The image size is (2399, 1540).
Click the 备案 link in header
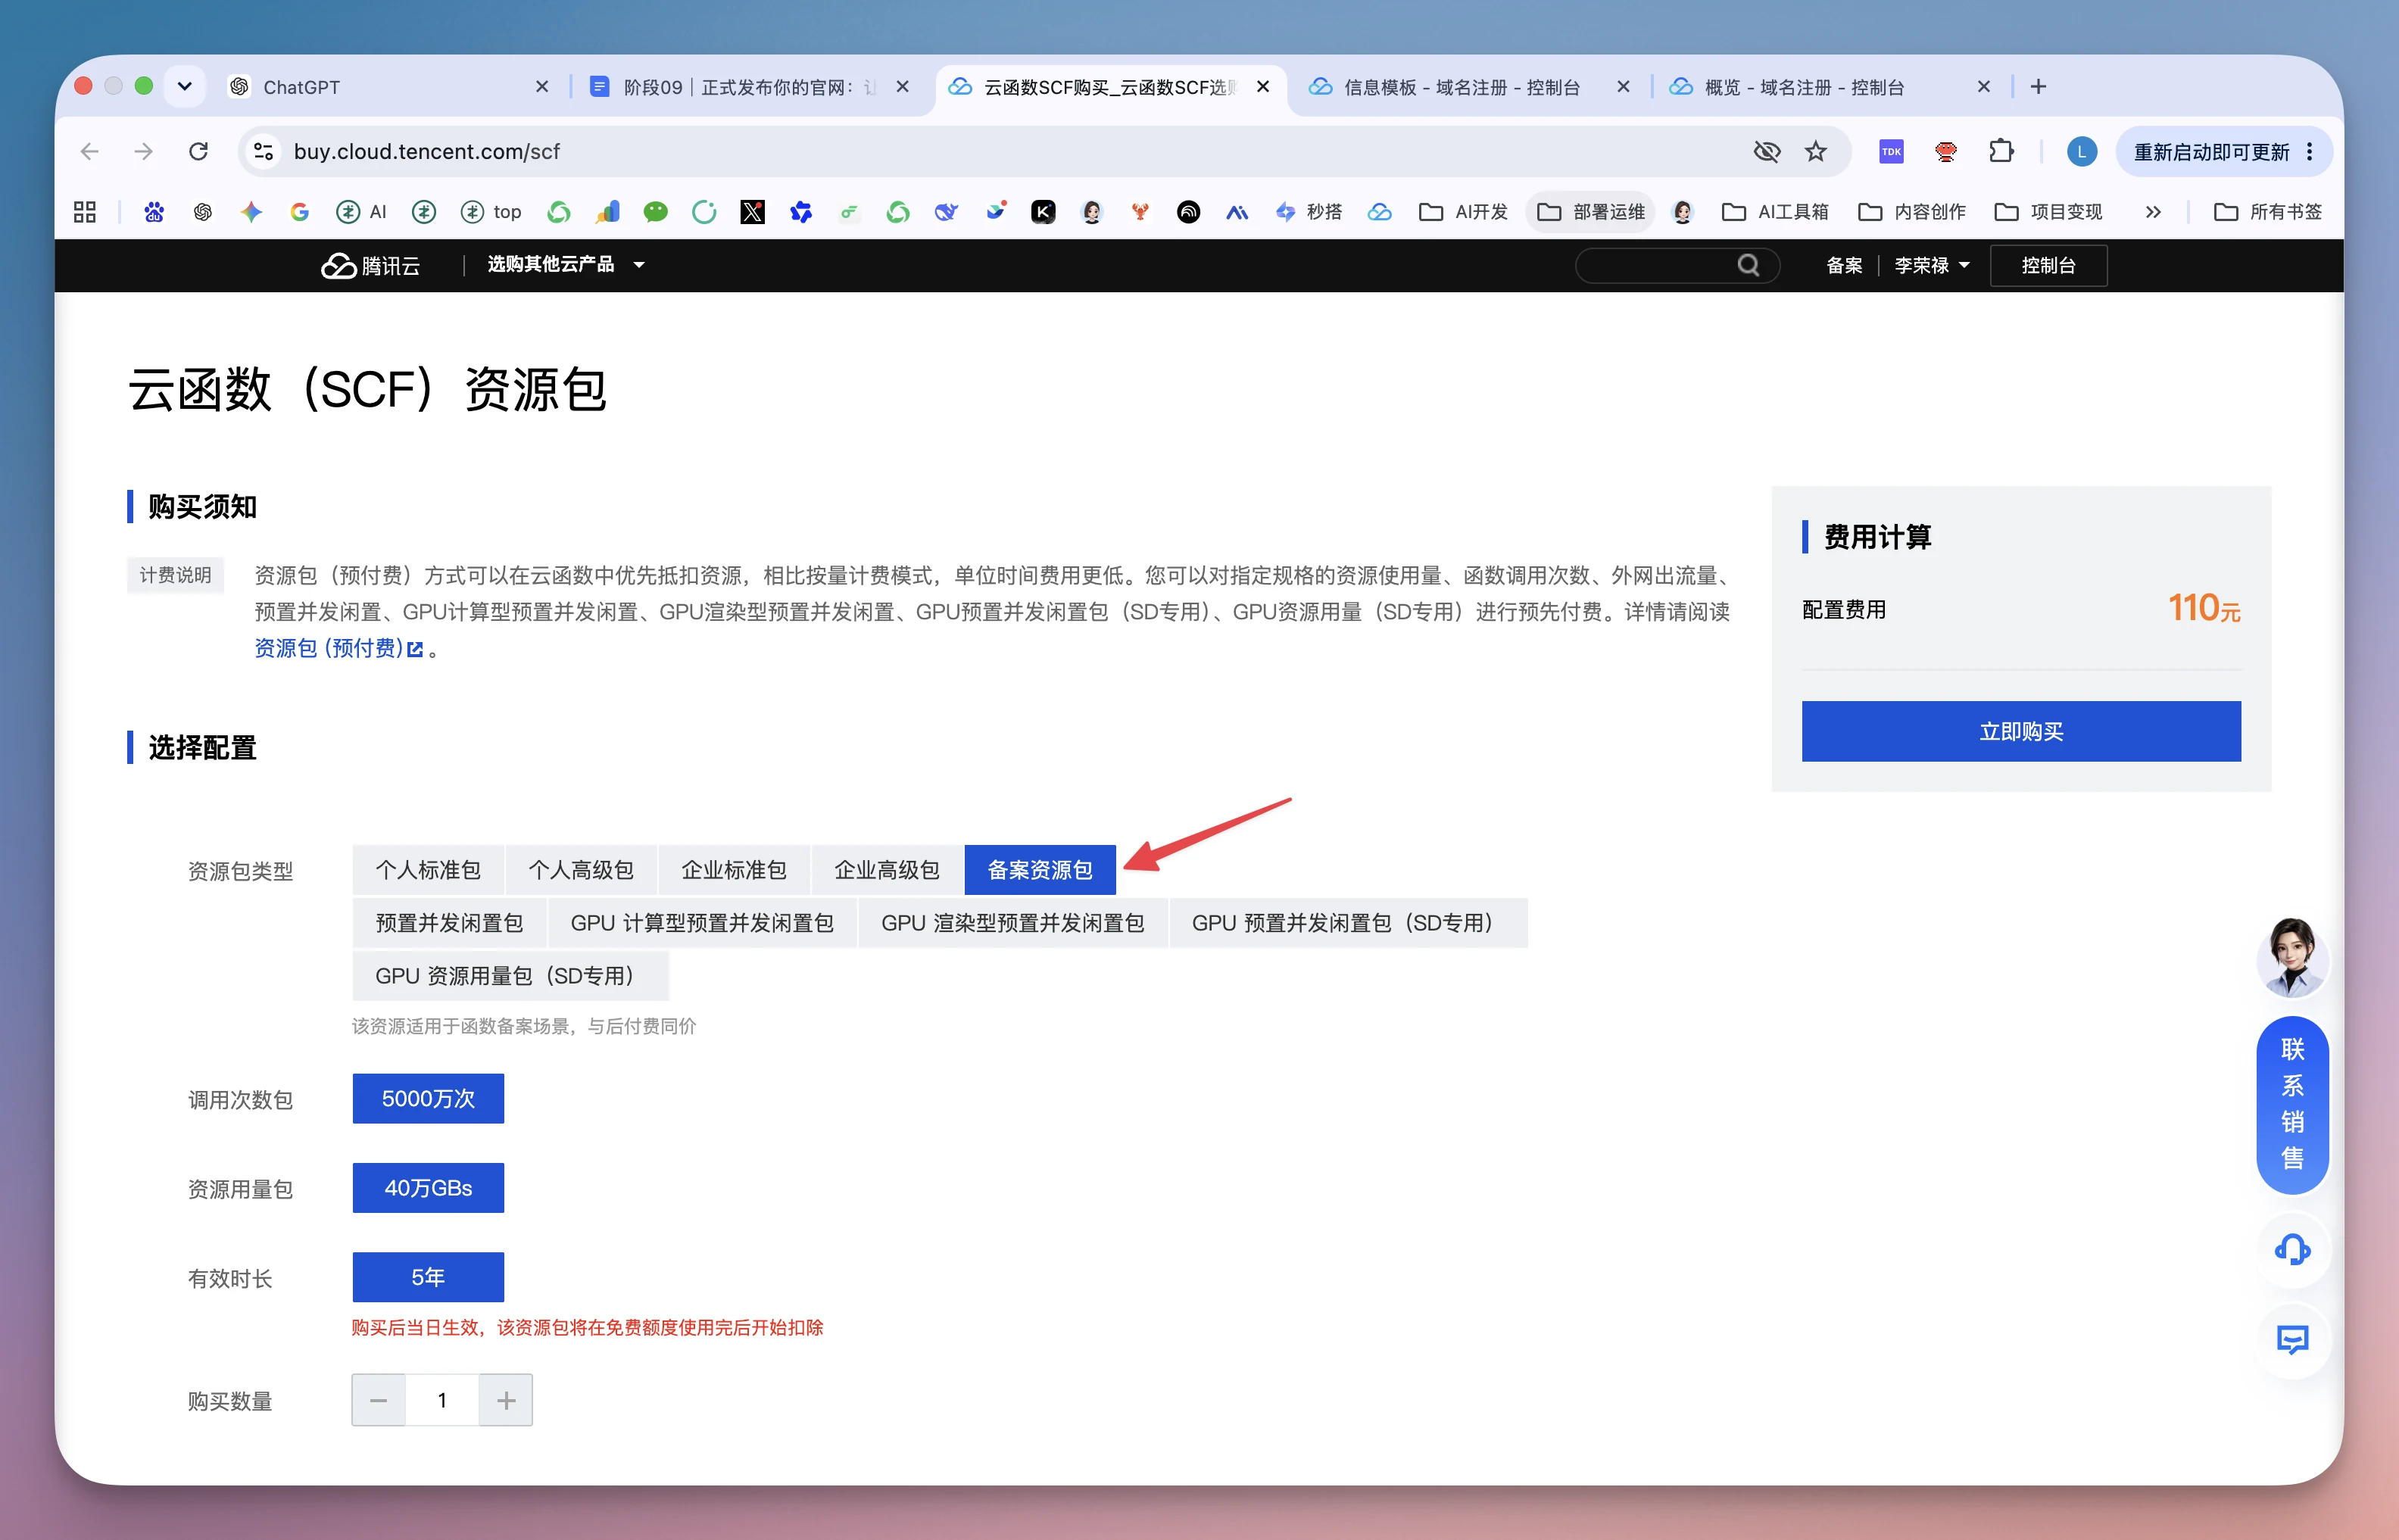(1844, 265)
